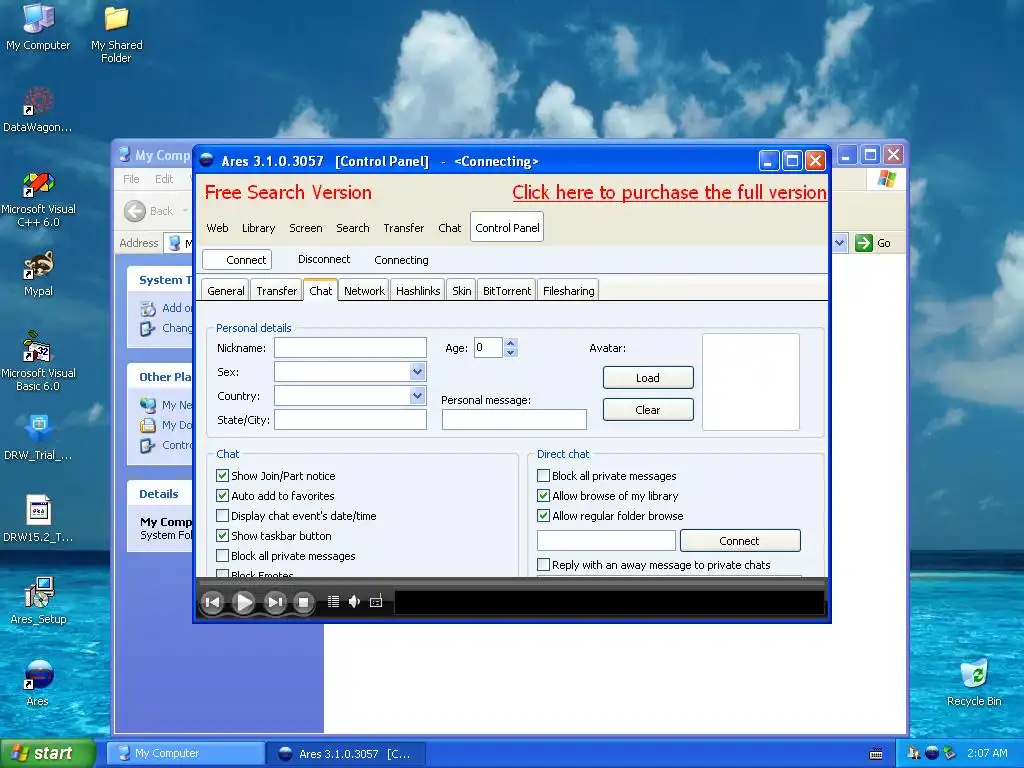Click the Ares taskbar button
The image size is (1024, 768).
click(x=347, y=754)
